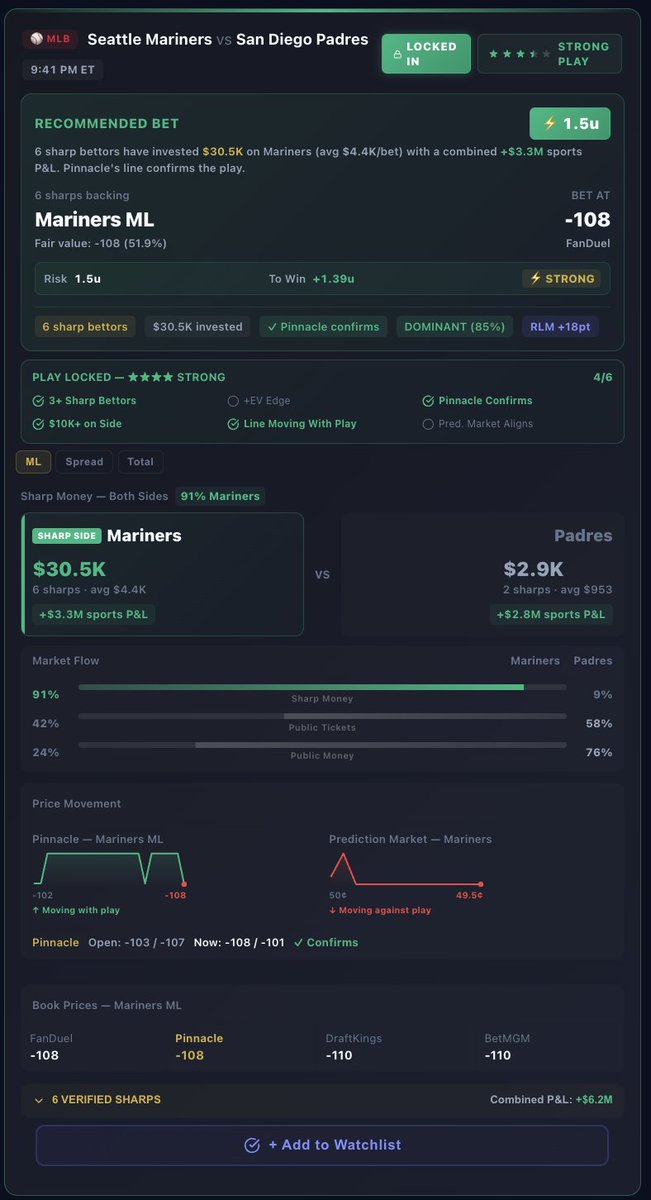Click the FanDuel -108 book price
The width and height of the screenshot is (651, 1200).
click(x=51, y=1047)
